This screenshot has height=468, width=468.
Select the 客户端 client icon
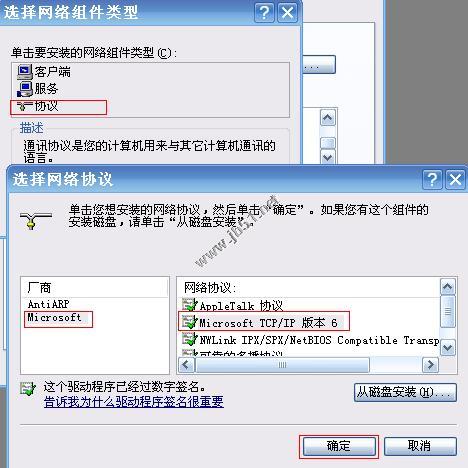(25, 72)
